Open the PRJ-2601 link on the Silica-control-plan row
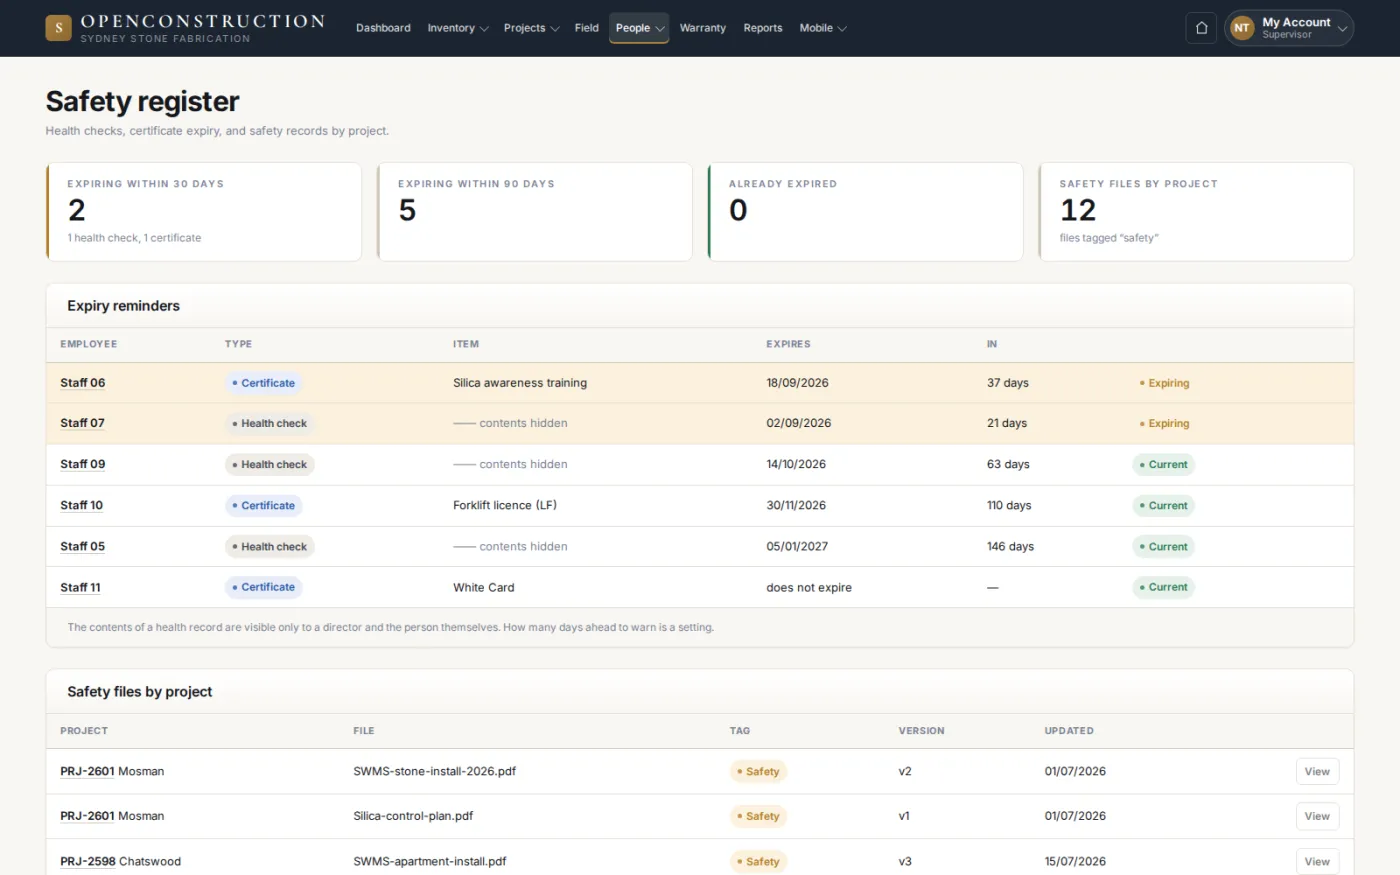Screen dimensions: 1400x875 point(87,816)
